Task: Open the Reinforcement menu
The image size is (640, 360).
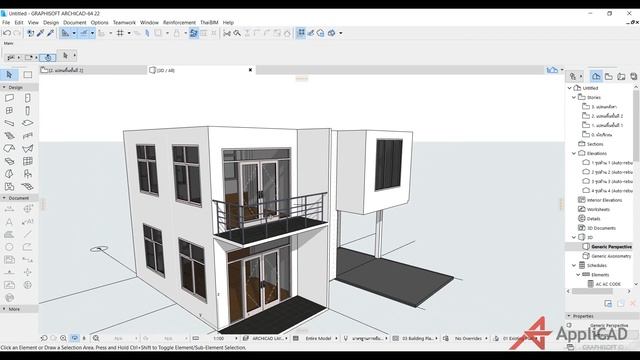Action: (x=179, y=22)
